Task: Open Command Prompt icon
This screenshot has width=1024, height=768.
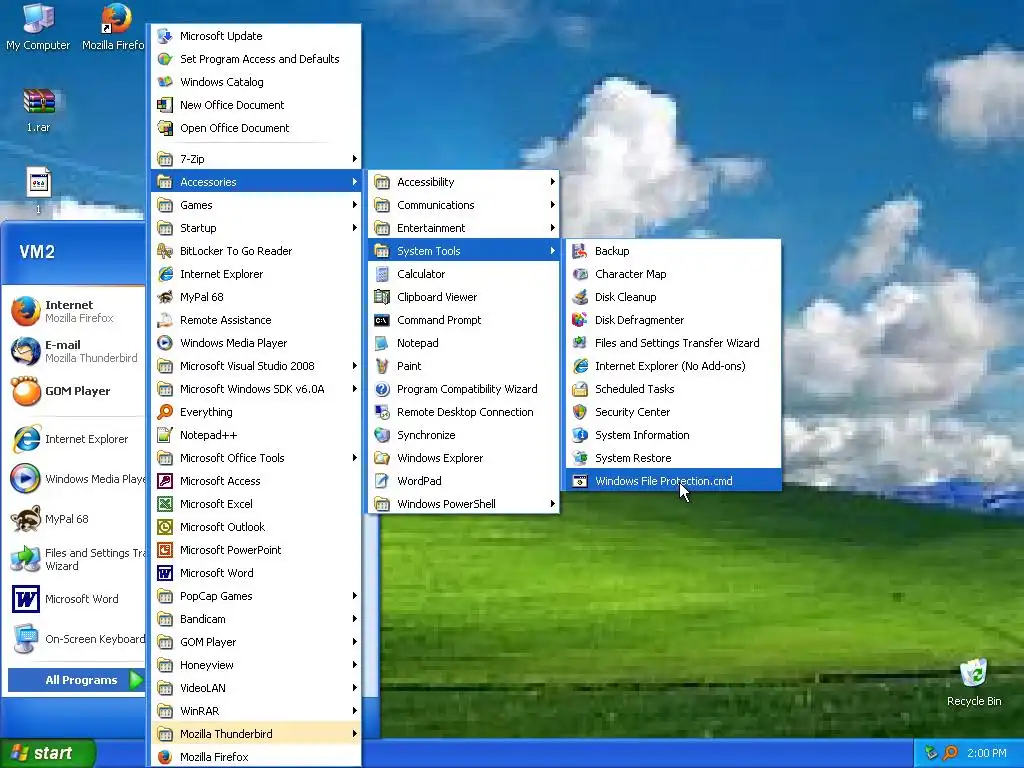Action: (382, 319)
